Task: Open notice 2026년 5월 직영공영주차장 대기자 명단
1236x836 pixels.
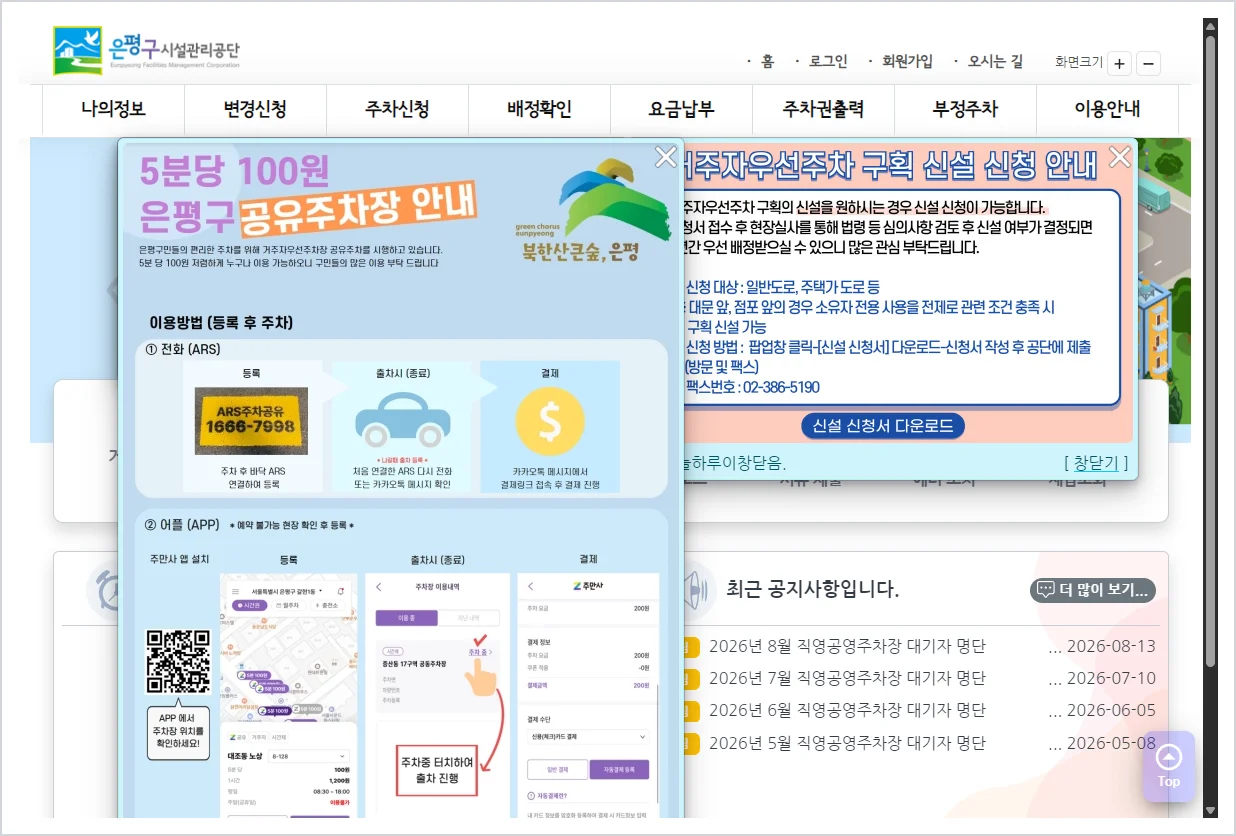Action: pos(847,743)
